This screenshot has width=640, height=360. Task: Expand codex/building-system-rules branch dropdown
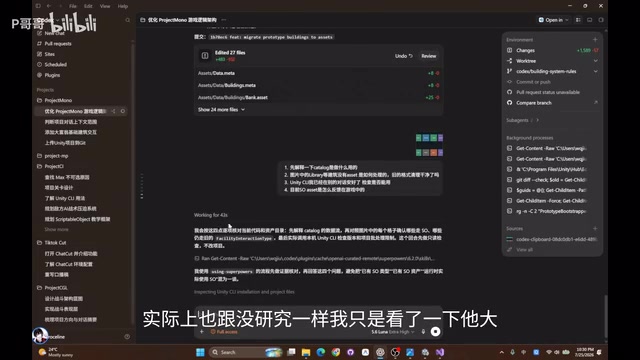pyautogui.click(x=596, y=71)
